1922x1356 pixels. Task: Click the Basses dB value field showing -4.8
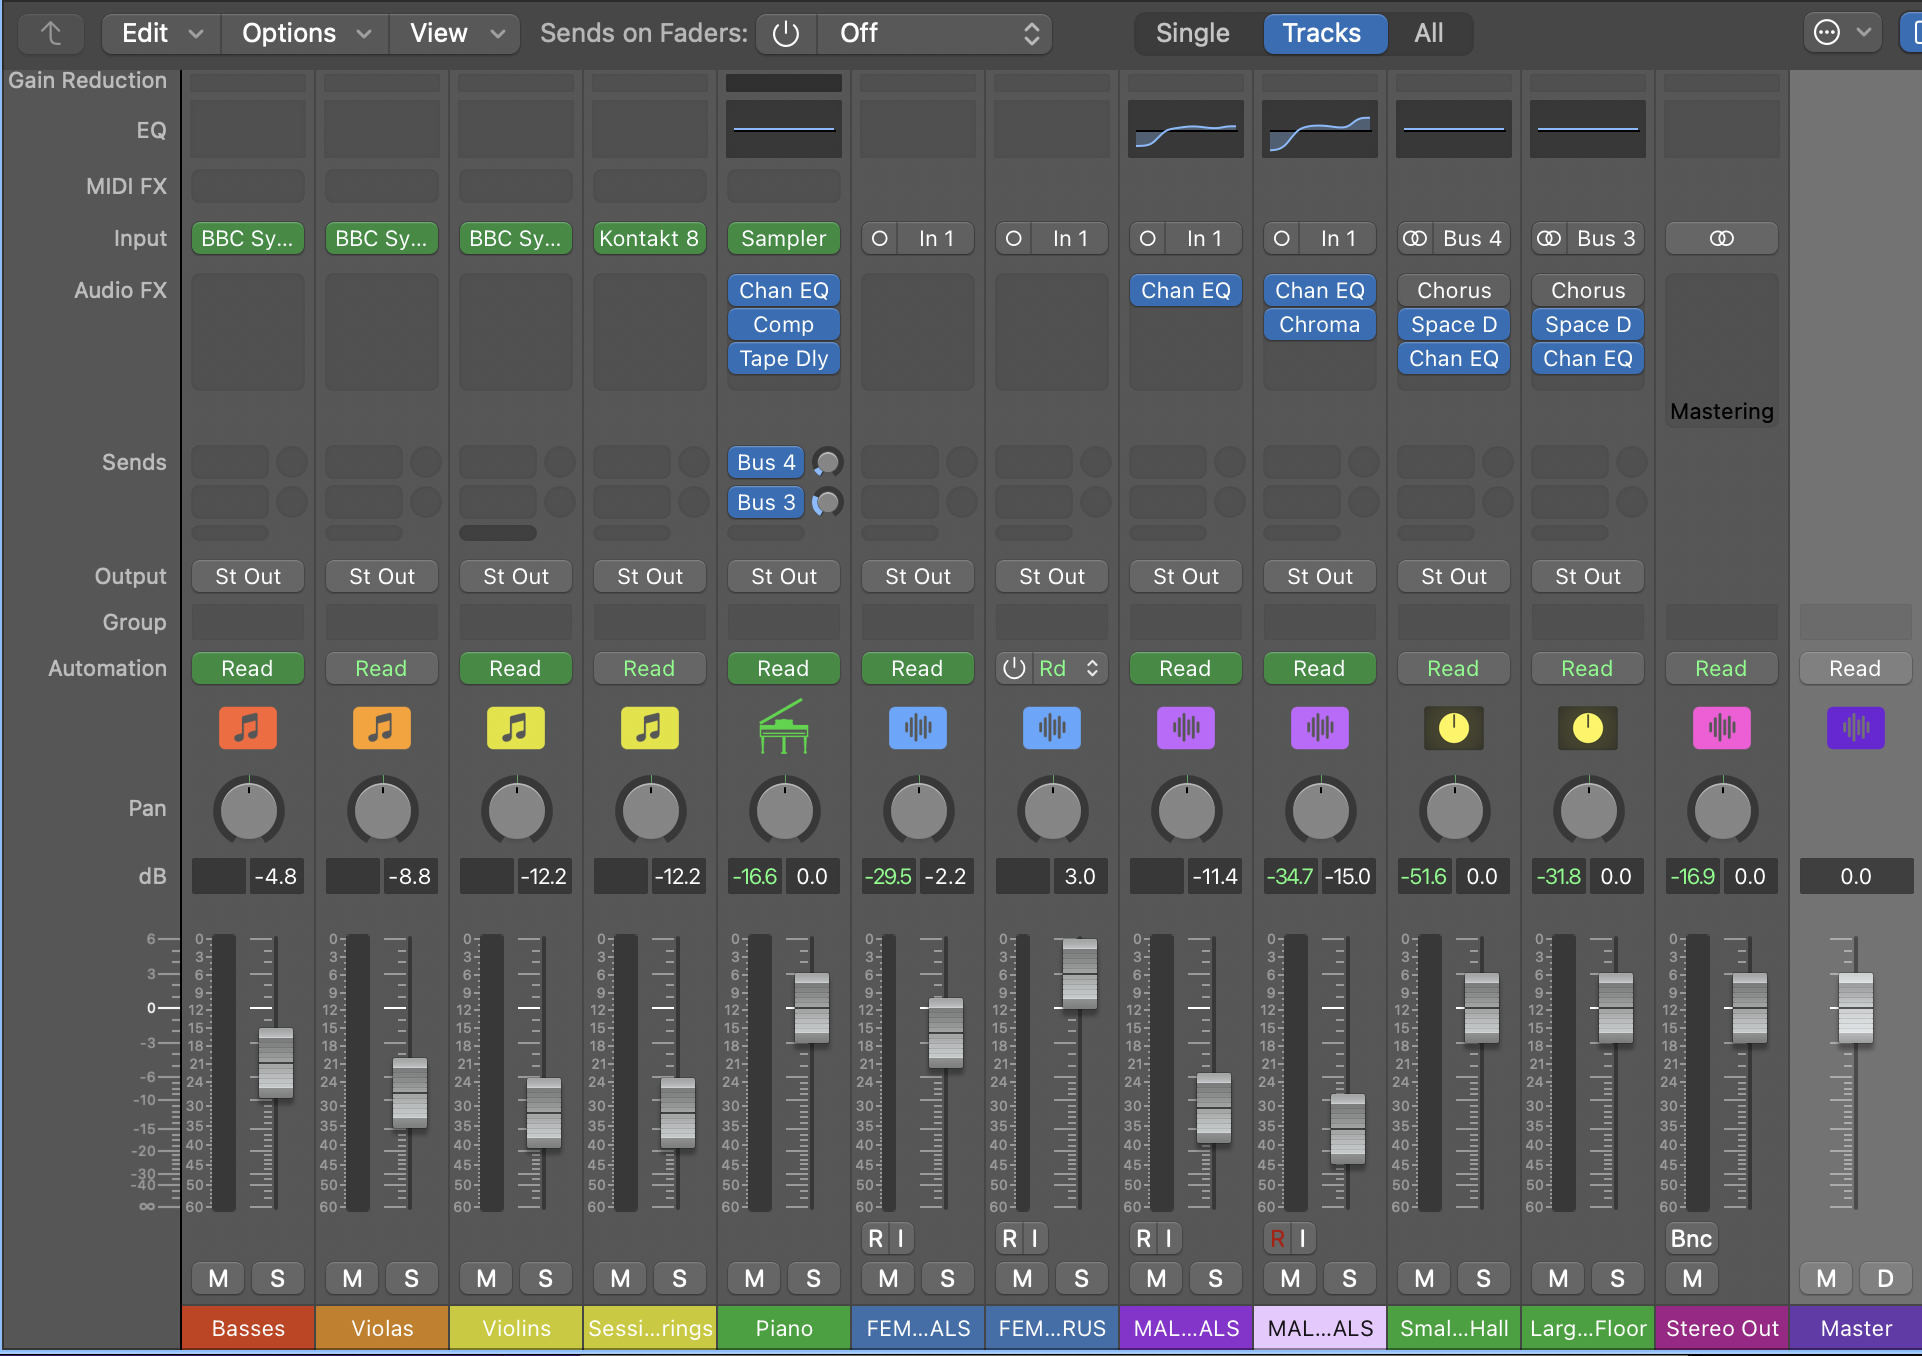coord(275,876)
